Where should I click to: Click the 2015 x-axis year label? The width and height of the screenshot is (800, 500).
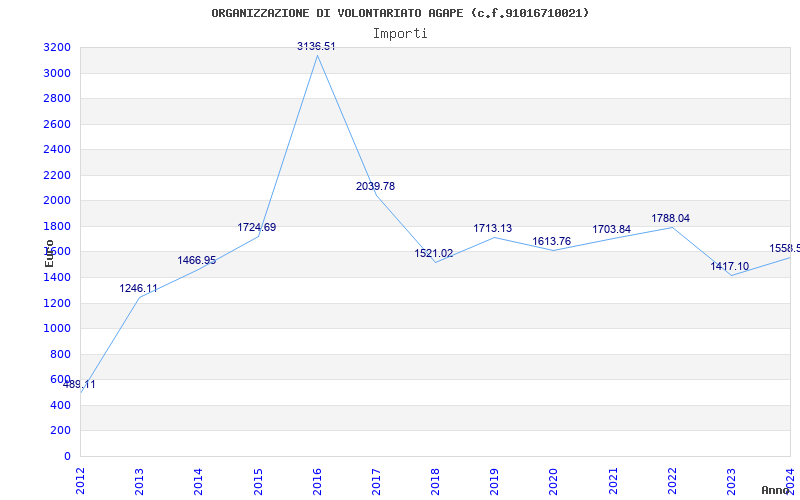tap(258, 482)
